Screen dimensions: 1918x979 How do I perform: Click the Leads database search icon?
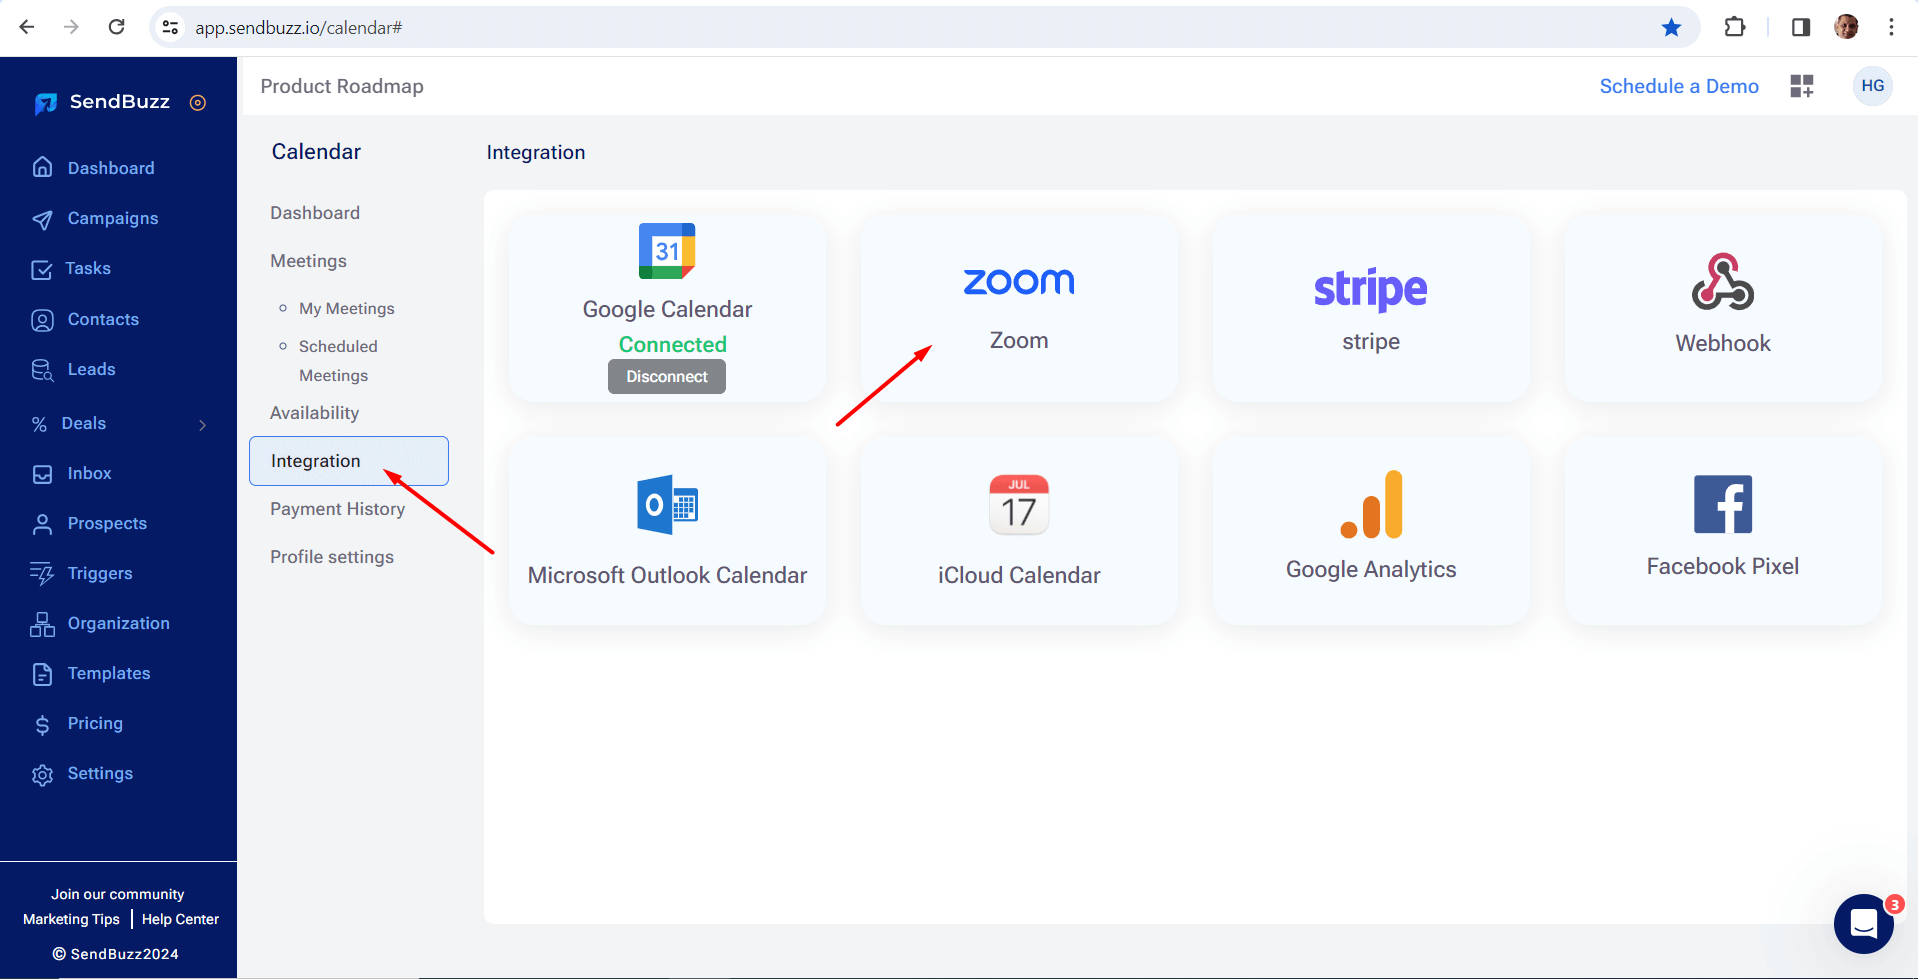tap(42, 370)
